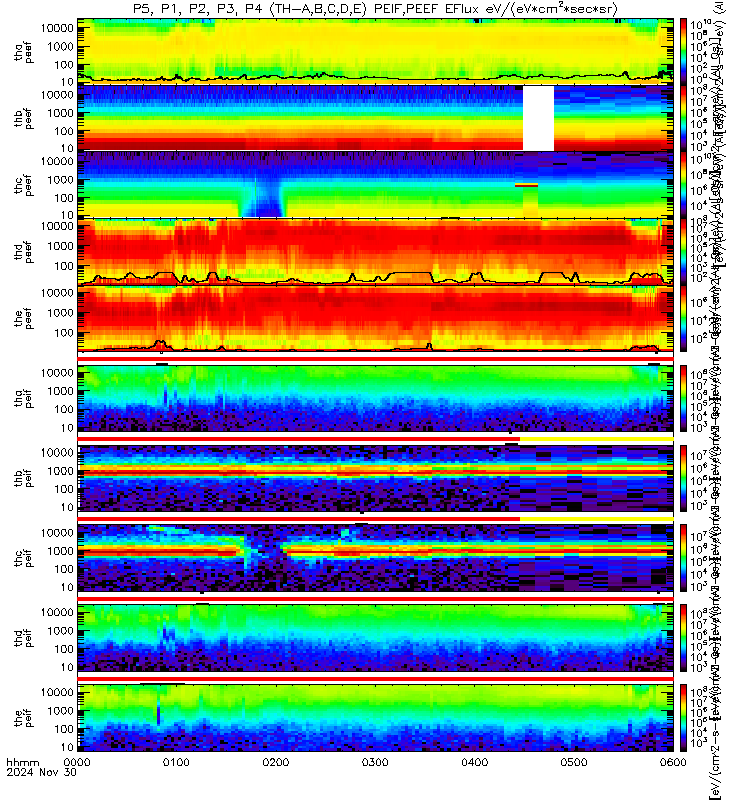750x800 pixels.
Task: Click the color bar beside thg peif panel
Action: pyautogui.click(x=683, y=398)
